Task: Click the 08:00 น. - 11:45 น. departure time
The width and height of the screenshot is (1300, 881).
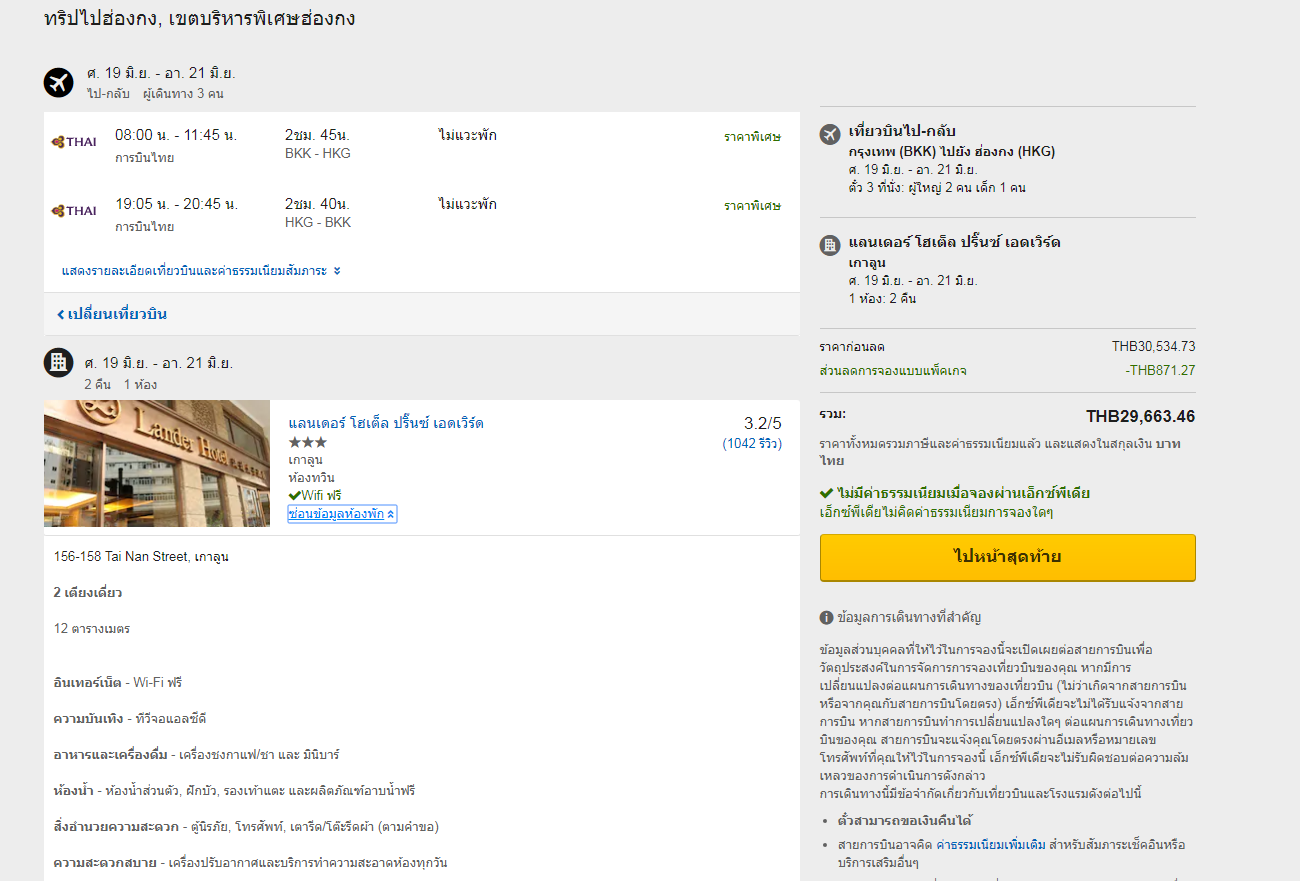Action: click(x=176, y=135)
